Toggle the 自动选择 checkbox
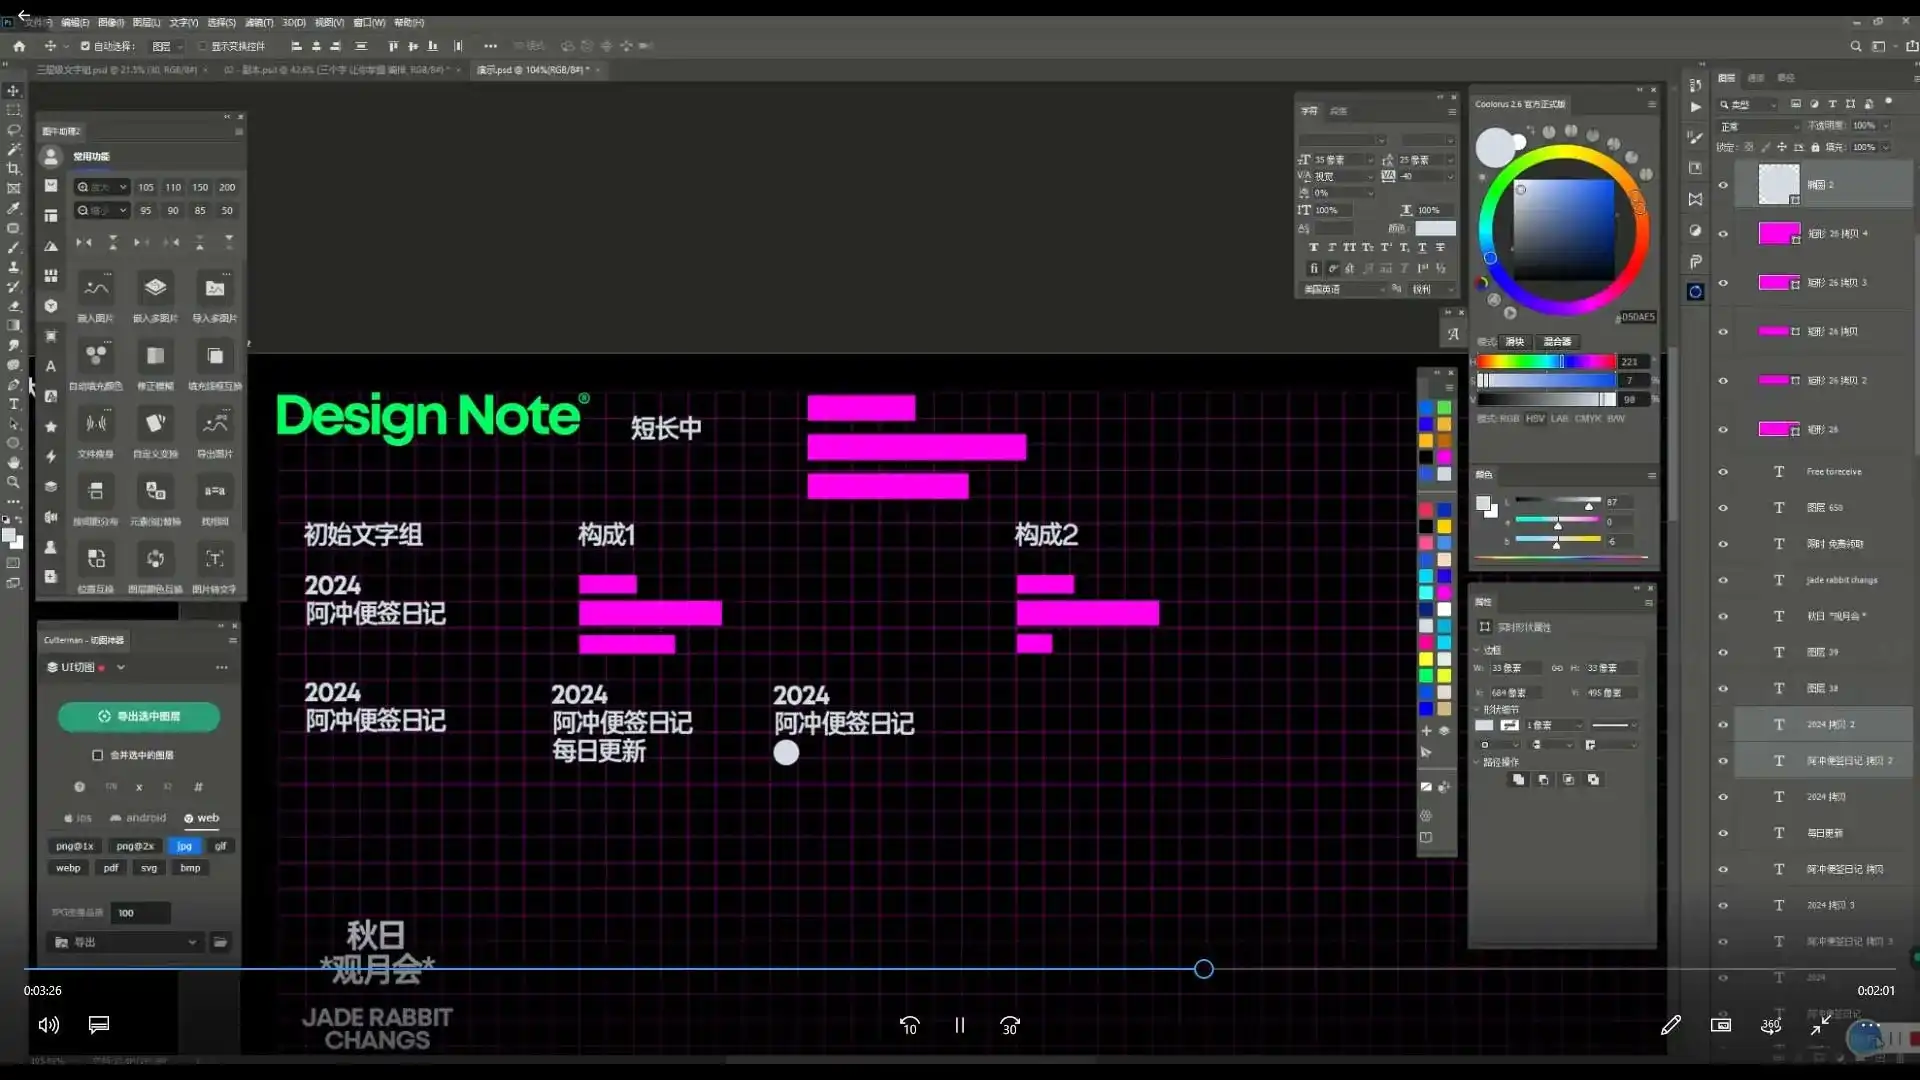This screenshot has width=1920, height=1080. click(85, 46)
